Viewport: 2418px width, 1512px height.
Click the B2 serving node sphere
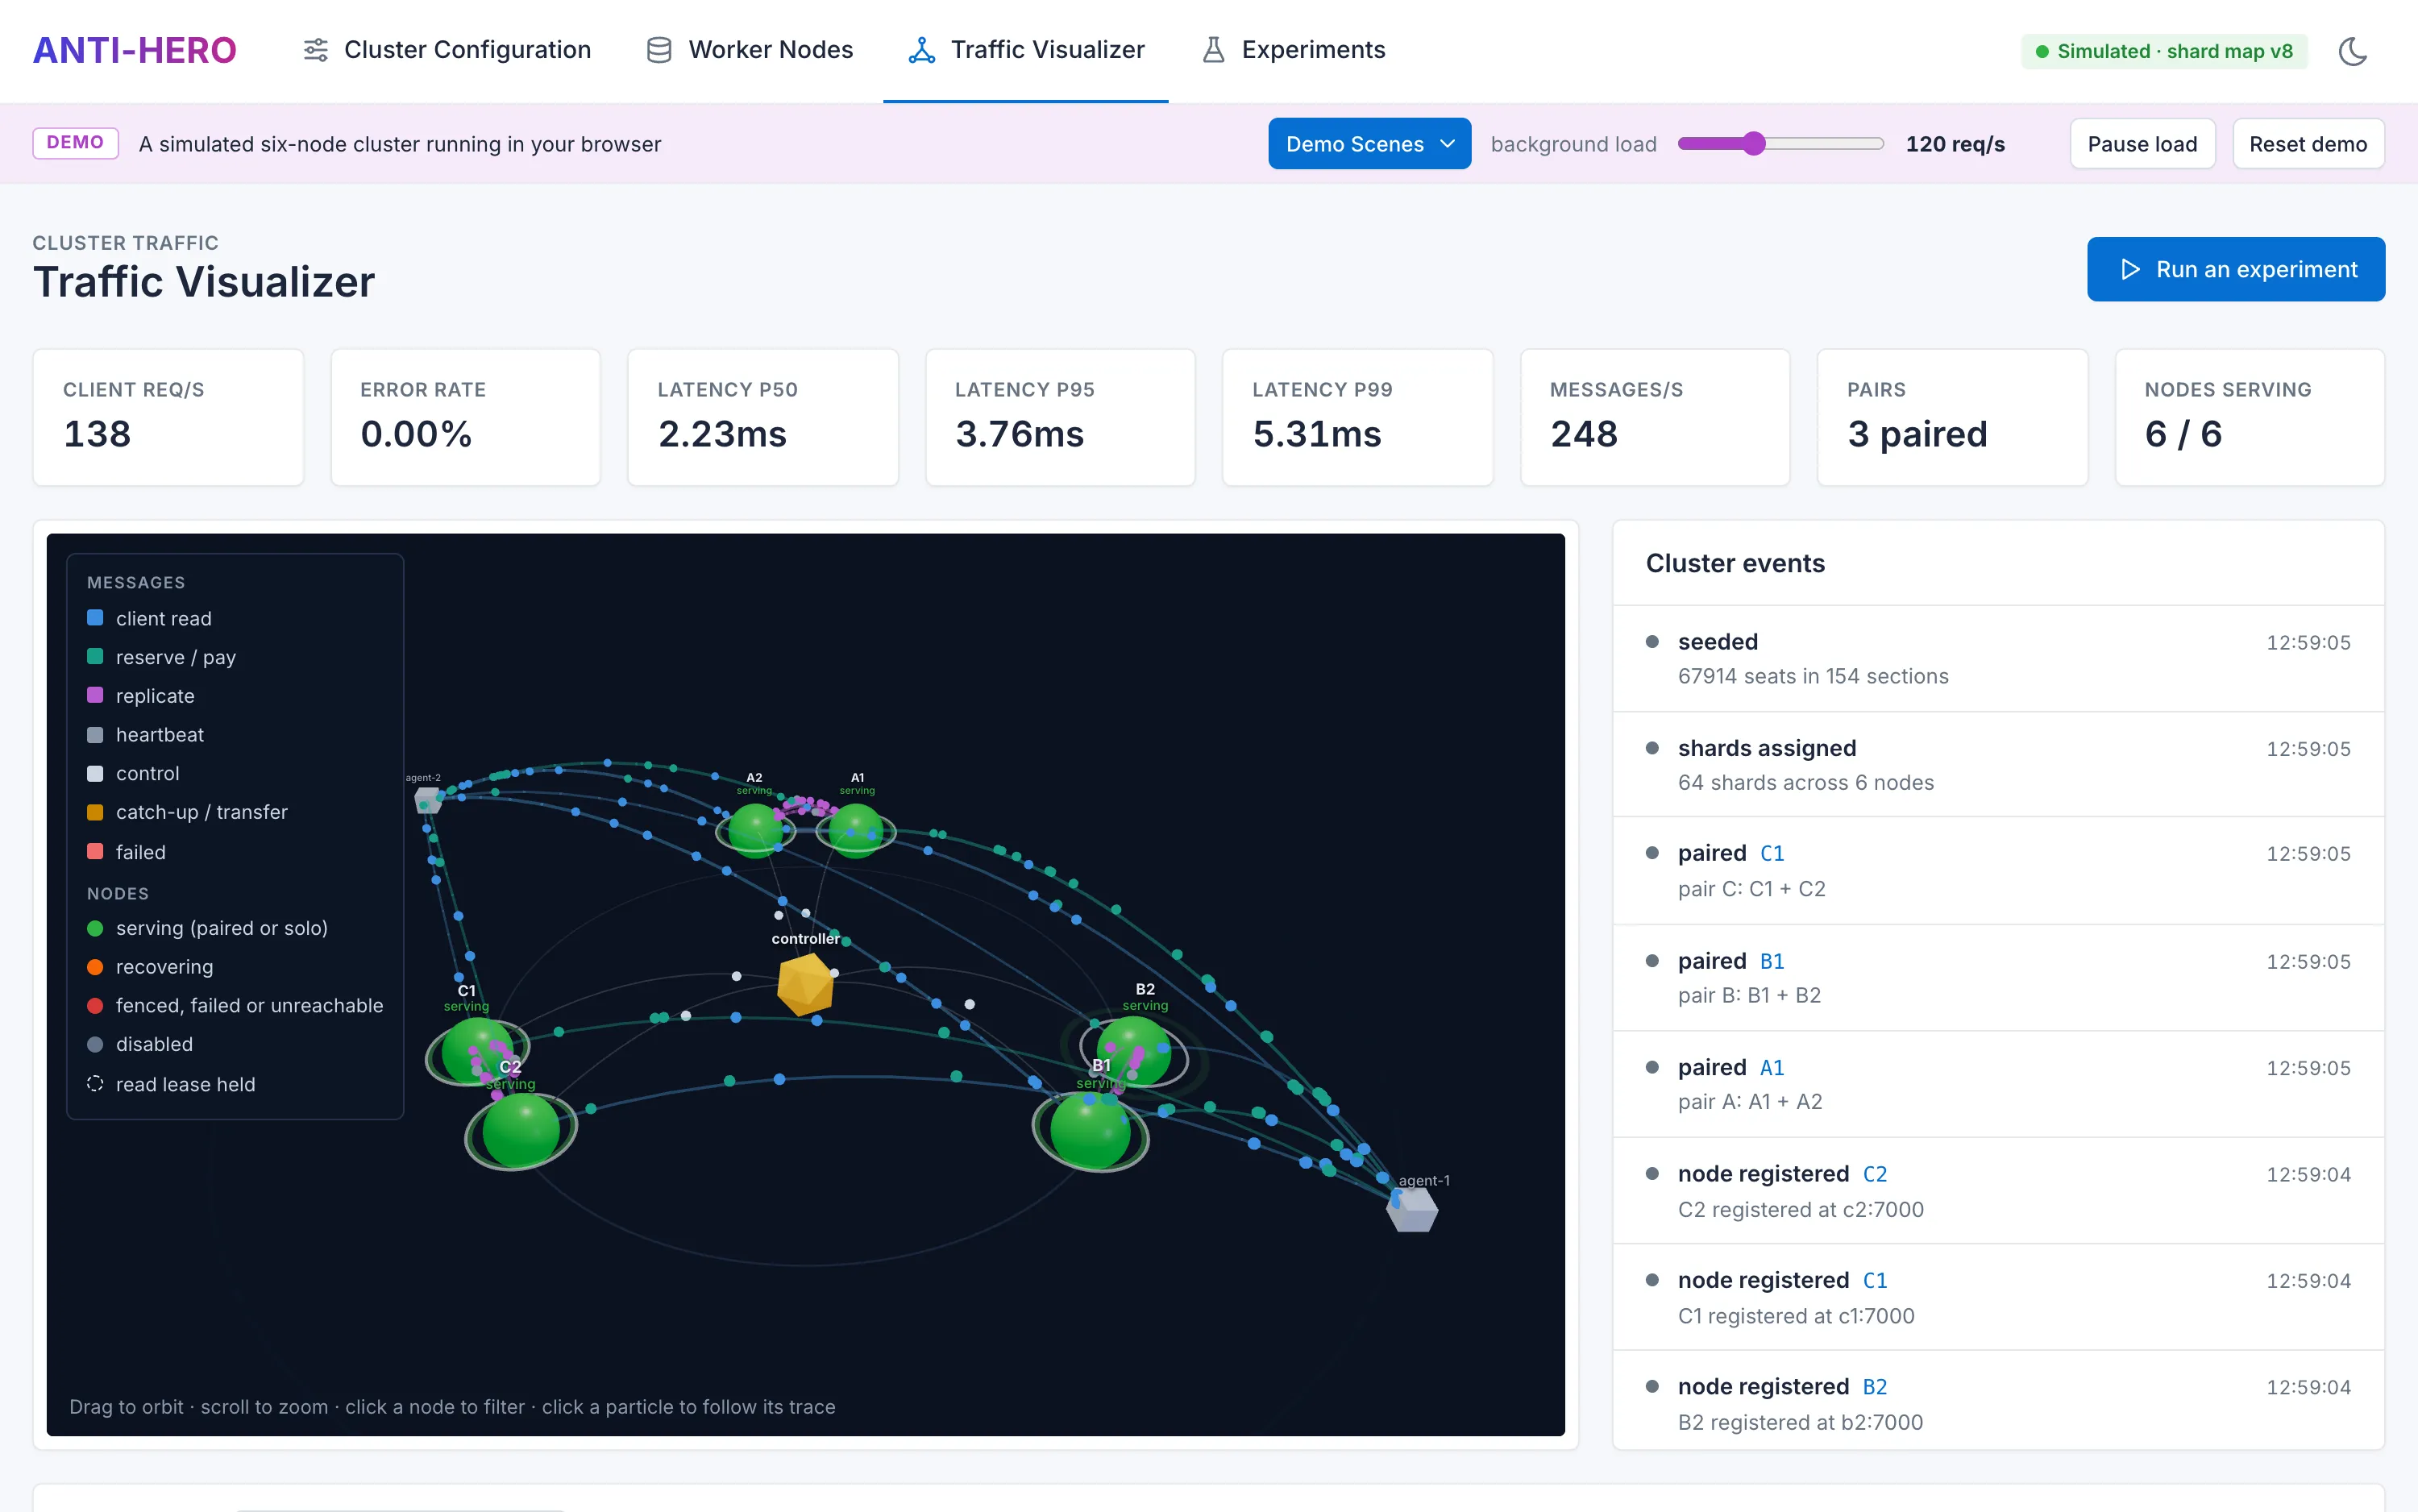(x=1133, y=1051)
